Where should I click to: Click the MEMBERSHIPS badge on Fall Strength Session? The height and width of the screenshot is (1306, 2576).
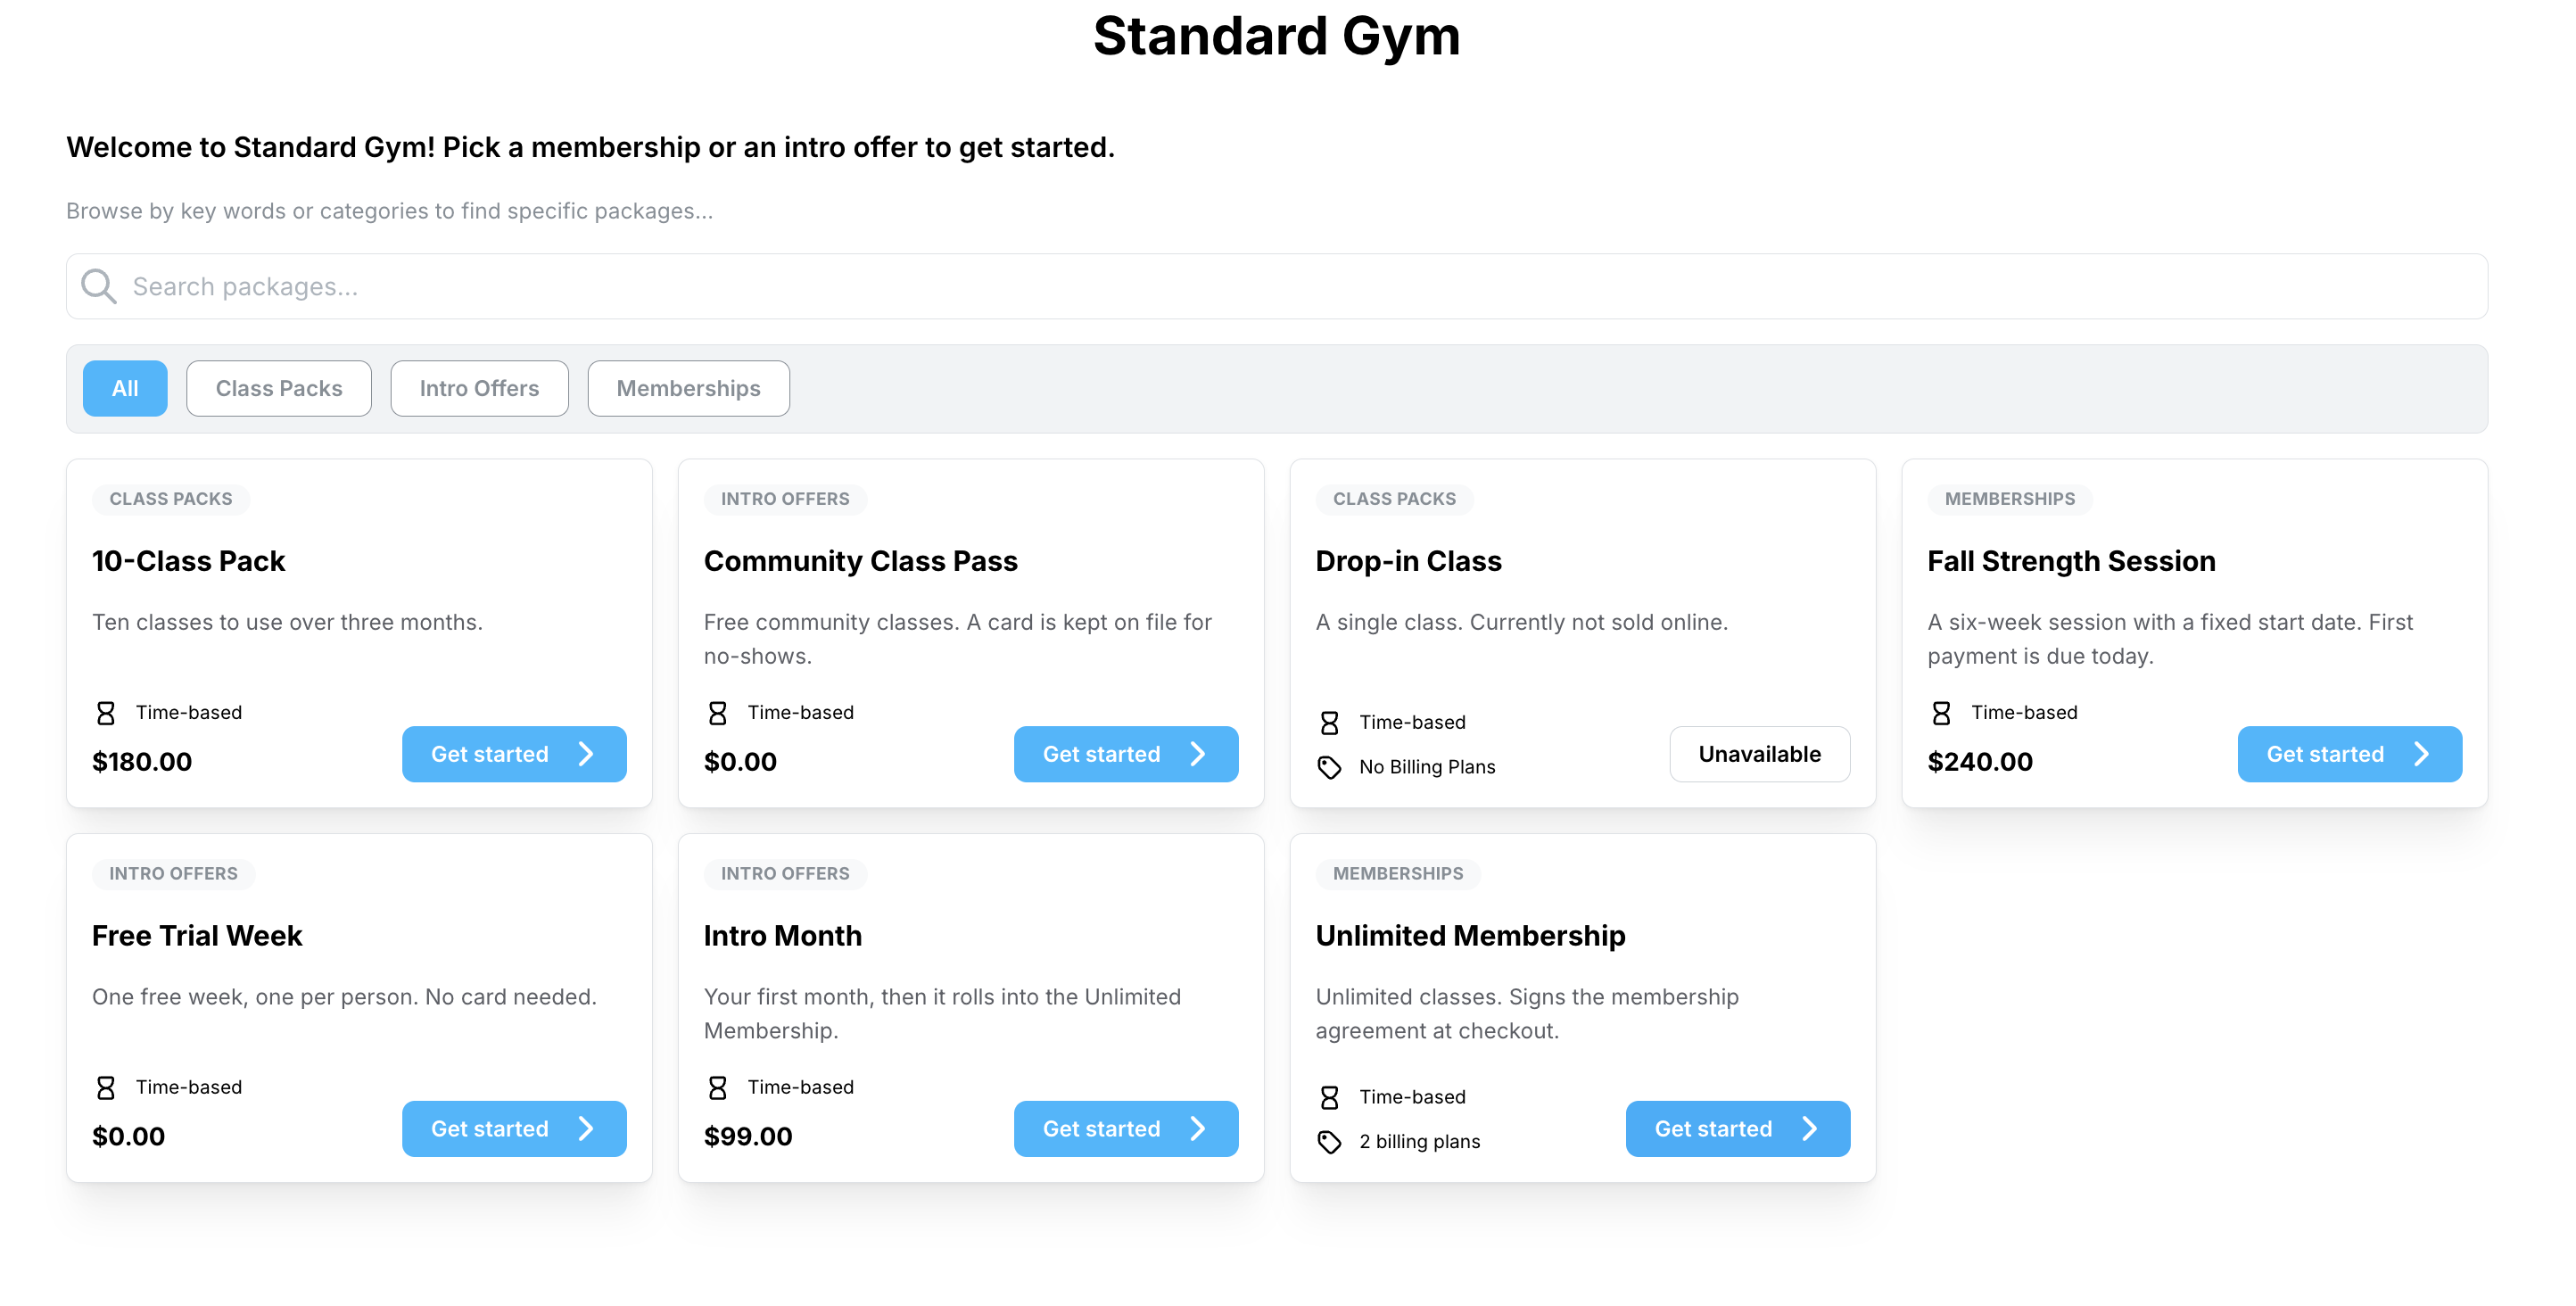click(2009, 500)
